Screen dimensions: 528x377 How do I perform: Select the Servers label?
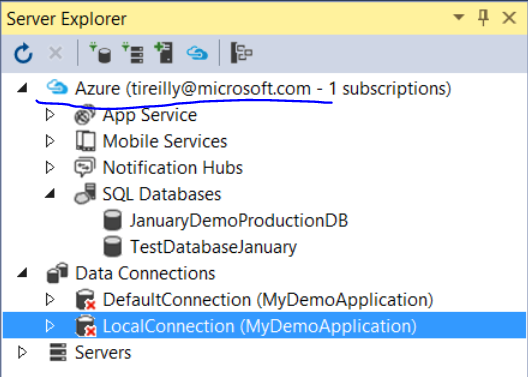(103, 353)
